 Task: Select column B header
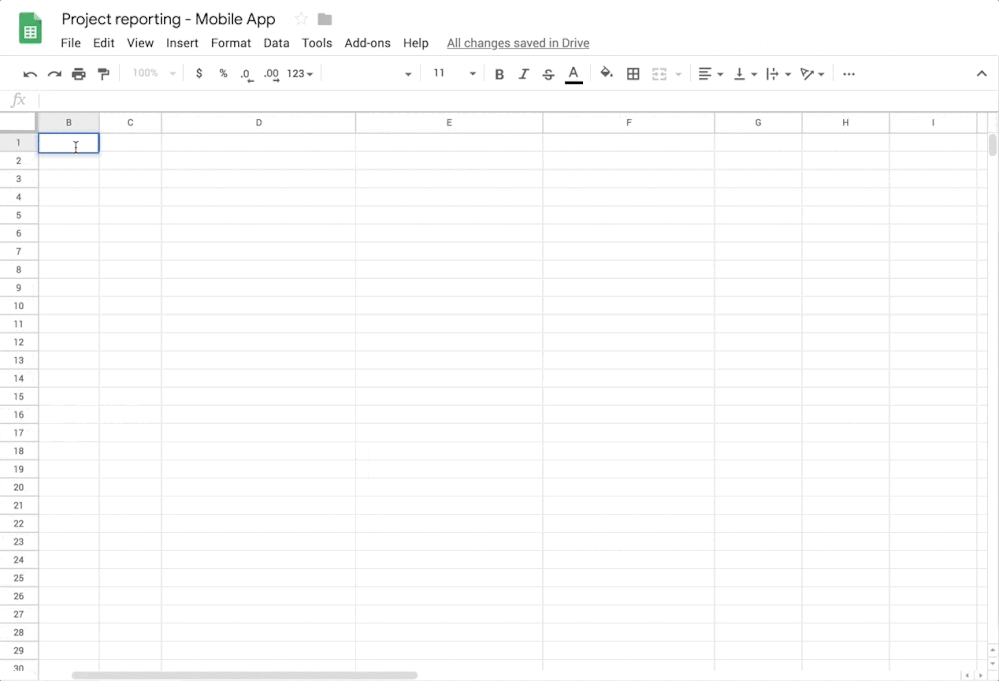pos(68,122)
